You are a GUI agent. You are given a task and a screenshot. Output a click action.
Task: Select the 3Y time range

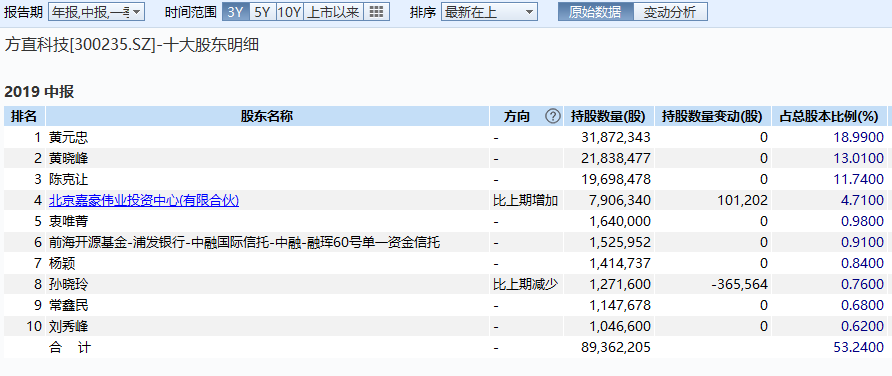(x=236, y=12)
